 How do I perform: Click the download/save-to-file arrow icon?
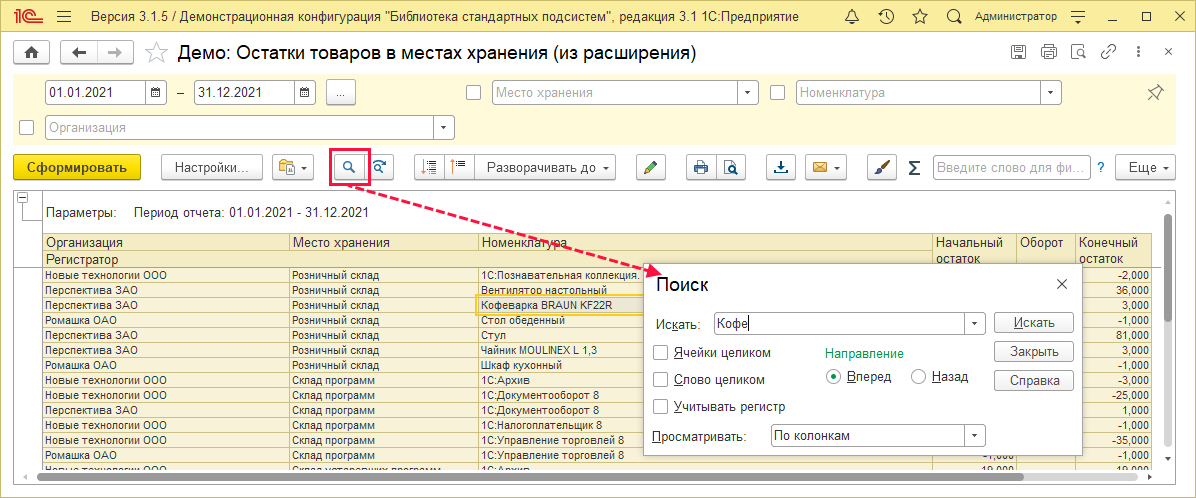click(x=780, y=167)
